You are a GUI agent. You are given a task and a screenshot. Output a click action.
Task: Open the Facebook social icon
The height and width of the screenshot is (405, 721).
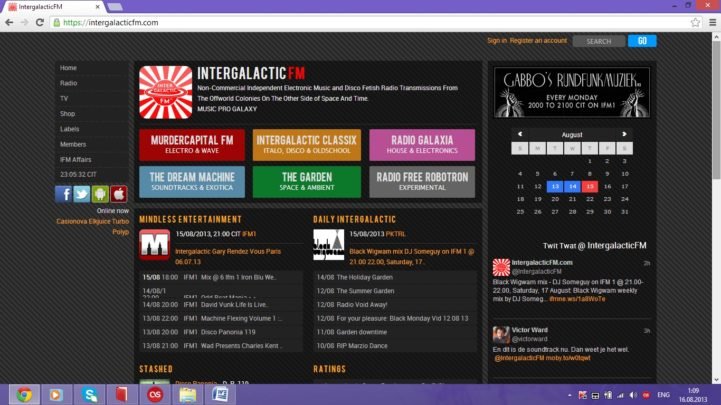tap(63, 194)
